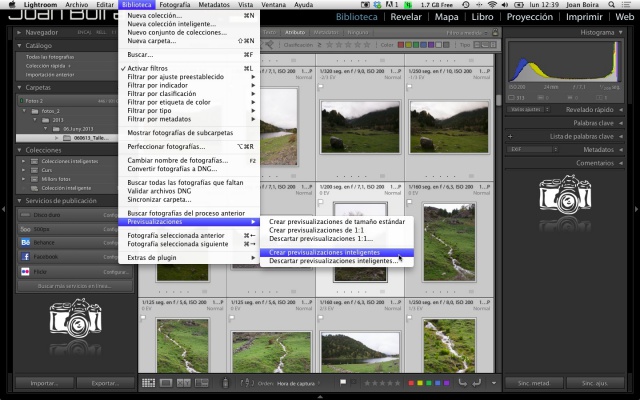Select the stream photo thumbnail 1/160 f/6,5

(x=449, y=242)
